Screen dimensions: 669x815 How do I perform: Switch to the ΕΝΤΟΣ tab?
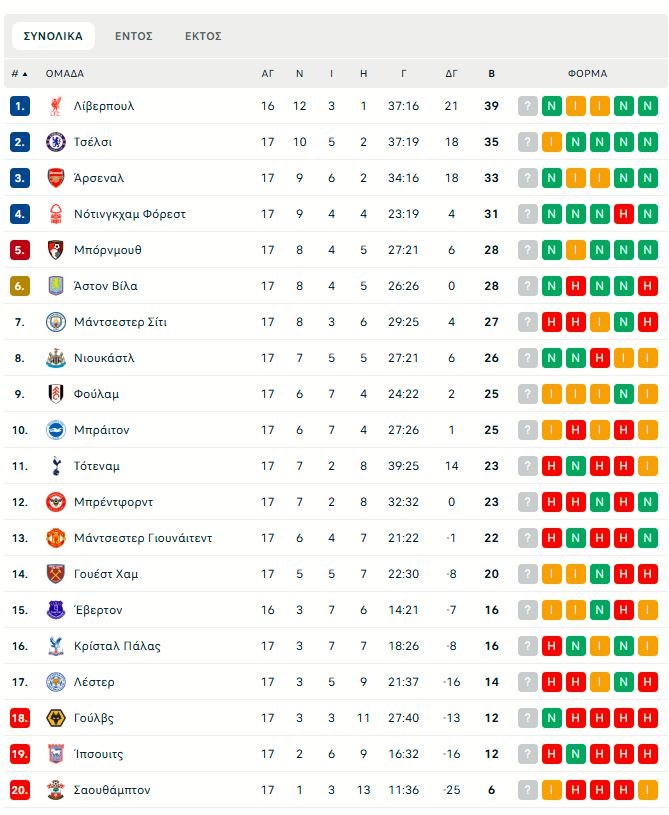(x=133, y=36)
